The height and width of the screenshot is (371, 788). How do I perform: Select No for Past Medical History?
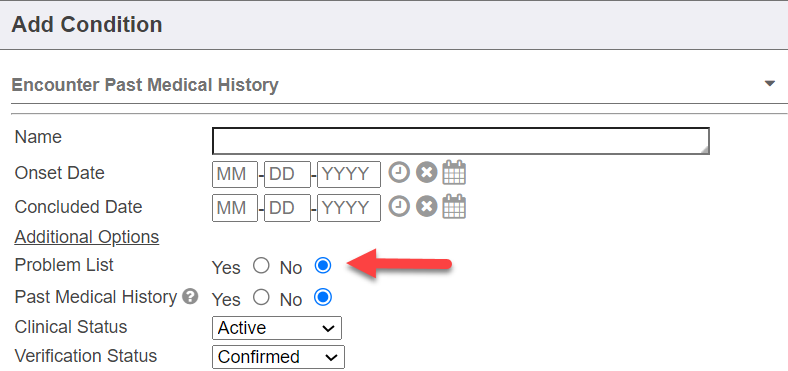tap(323, 298)
